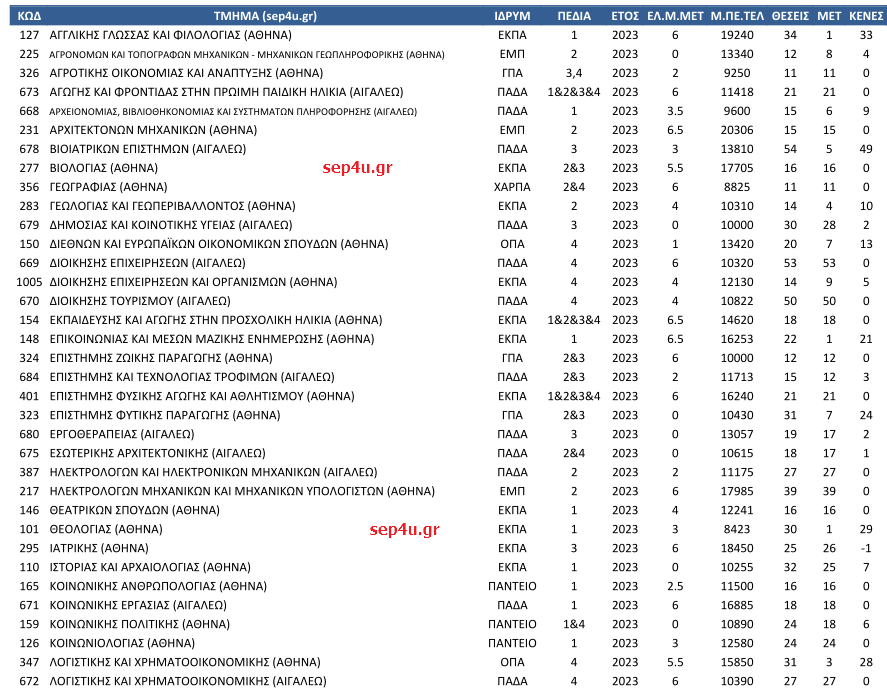
Task: Select ΑΡΧΙΤΕΚΤΟΝΩΝ ΜΗΧΑΝΙΚΩΝ (ΑΘΗΝΑ) row name
Action: [139, 130]
